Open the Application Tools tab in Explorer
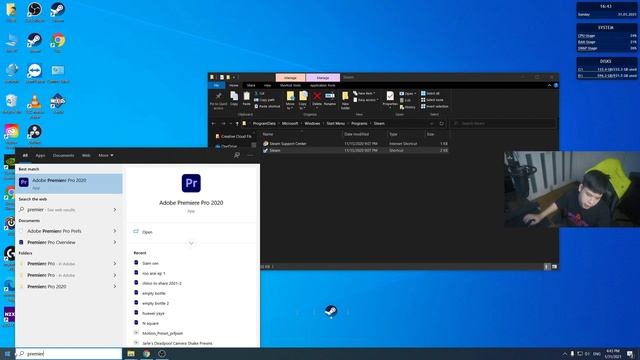This screenshot has height=360, width=640. click(322, 85)
